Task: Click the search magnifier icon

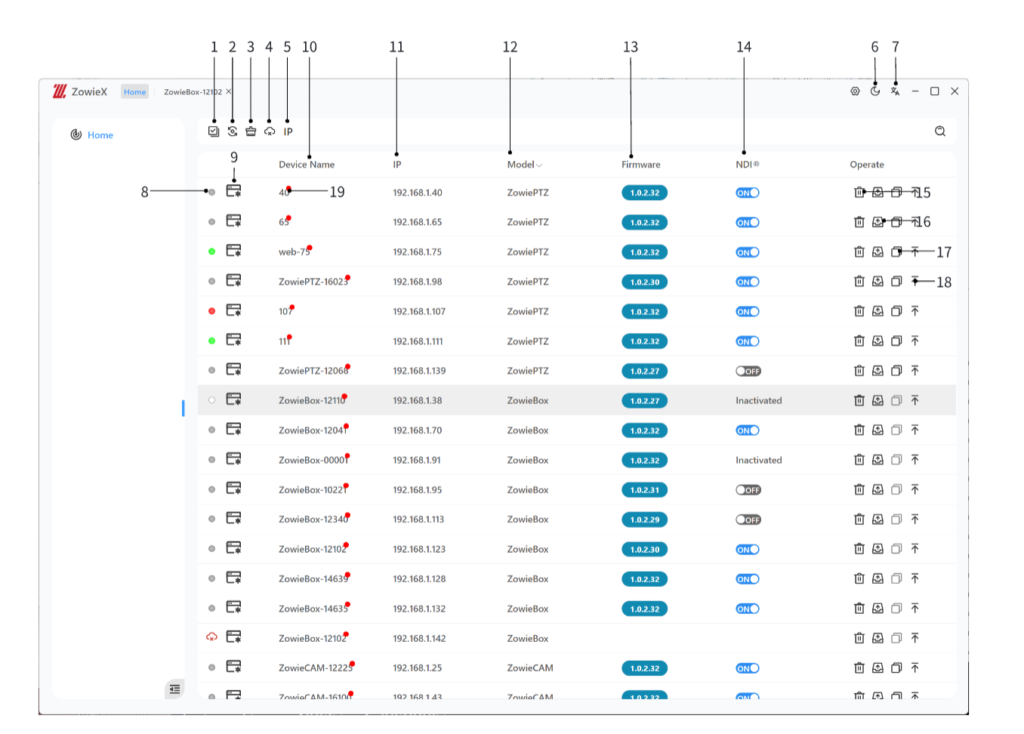Action: coord(940,131)
